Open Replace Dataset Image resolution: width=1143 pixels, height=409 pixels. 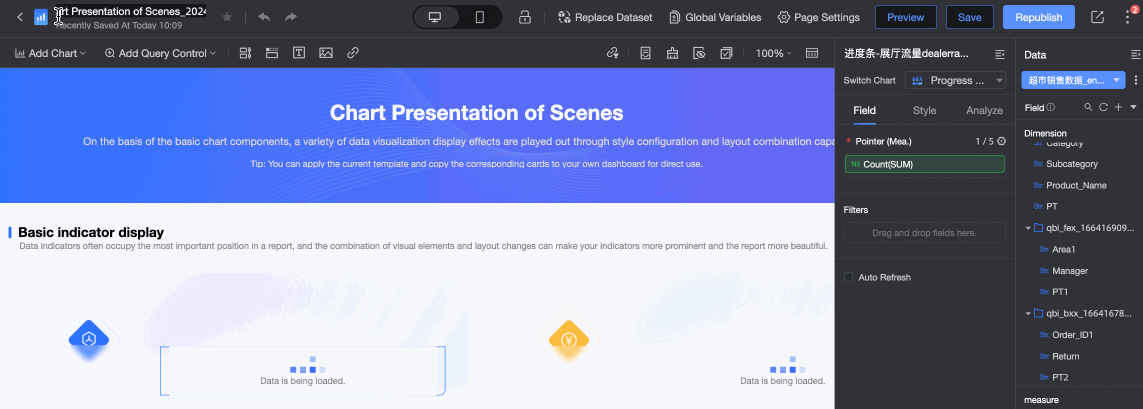click(604, 17)
